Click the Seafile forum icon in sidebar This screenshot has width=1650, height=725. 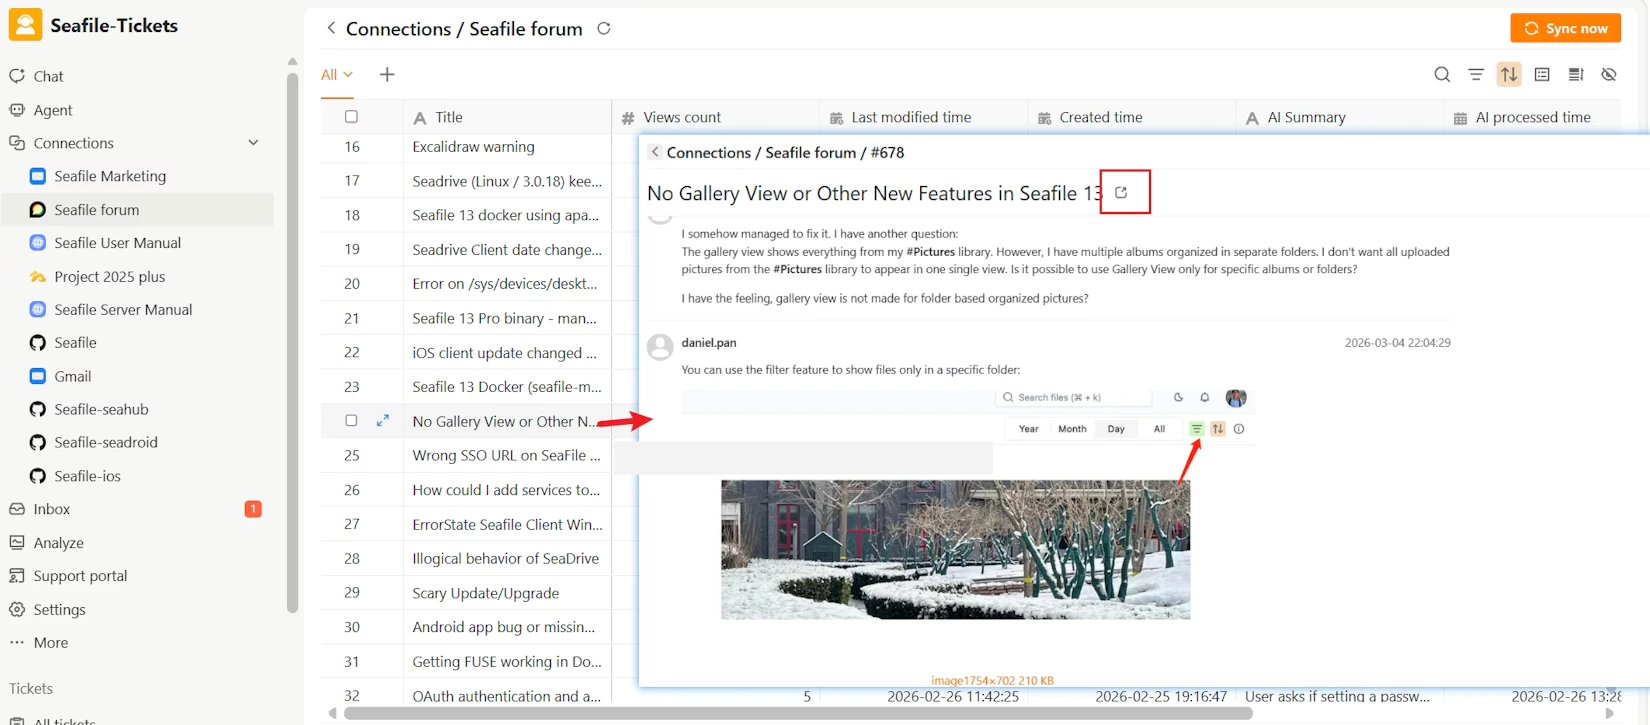(x=38, y=210)
